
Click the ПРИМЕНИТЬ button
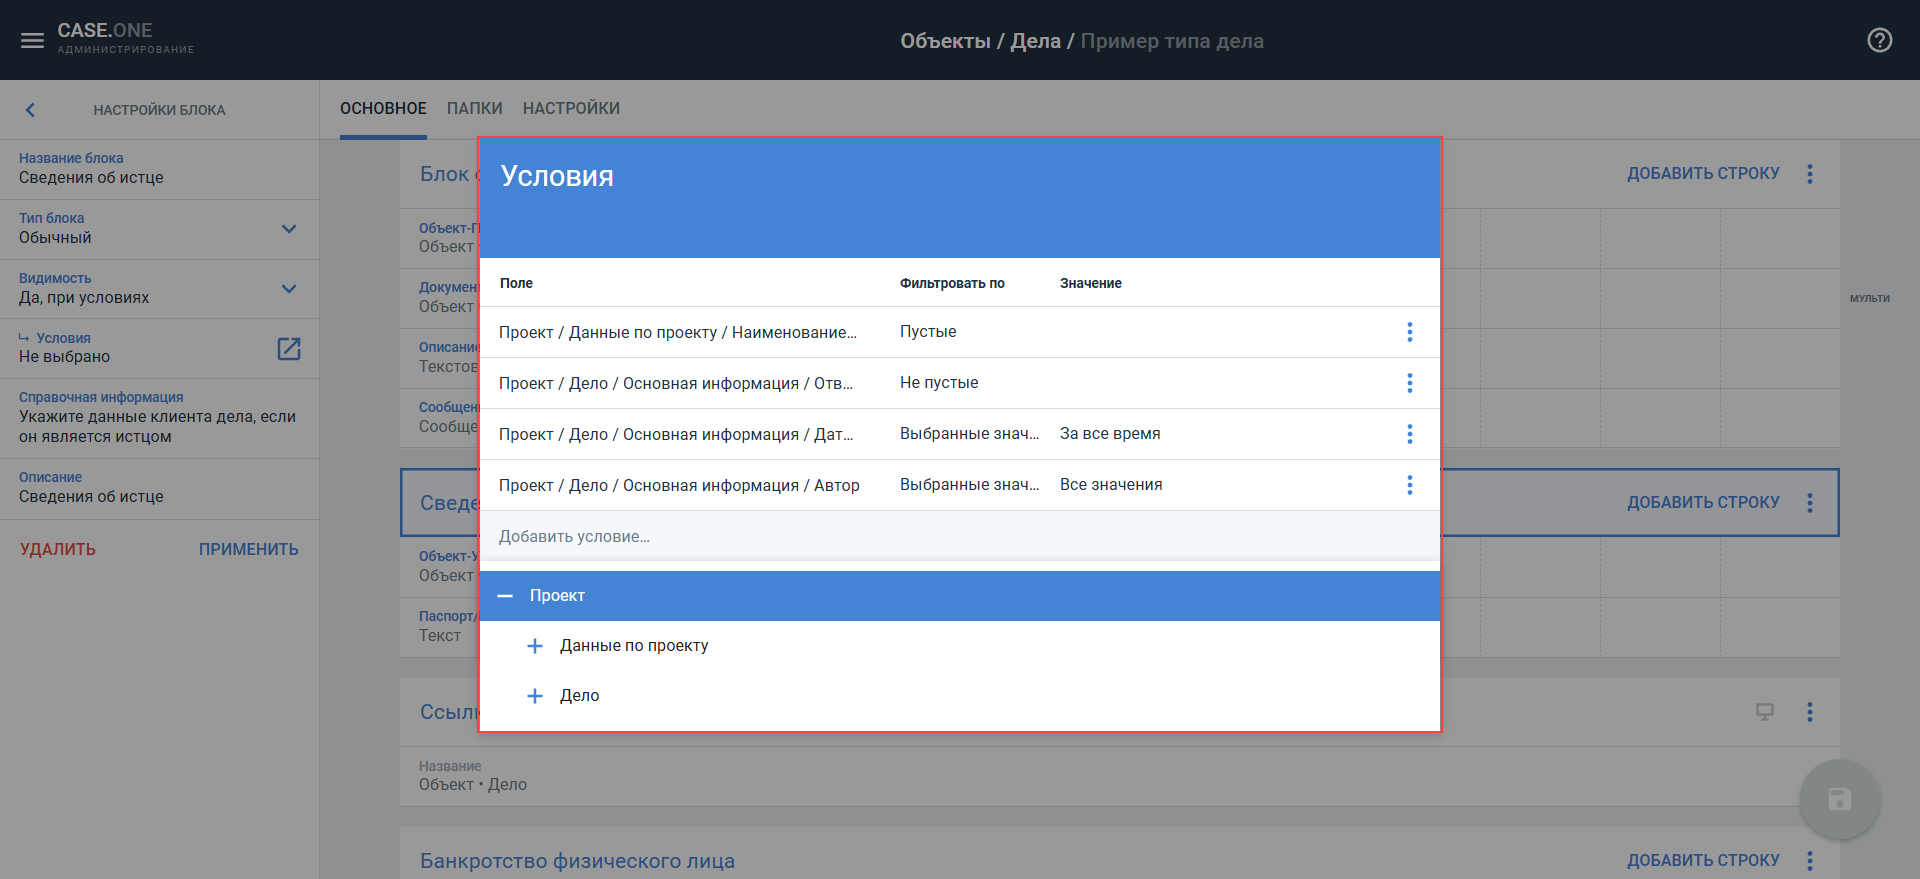coord(248,549)
